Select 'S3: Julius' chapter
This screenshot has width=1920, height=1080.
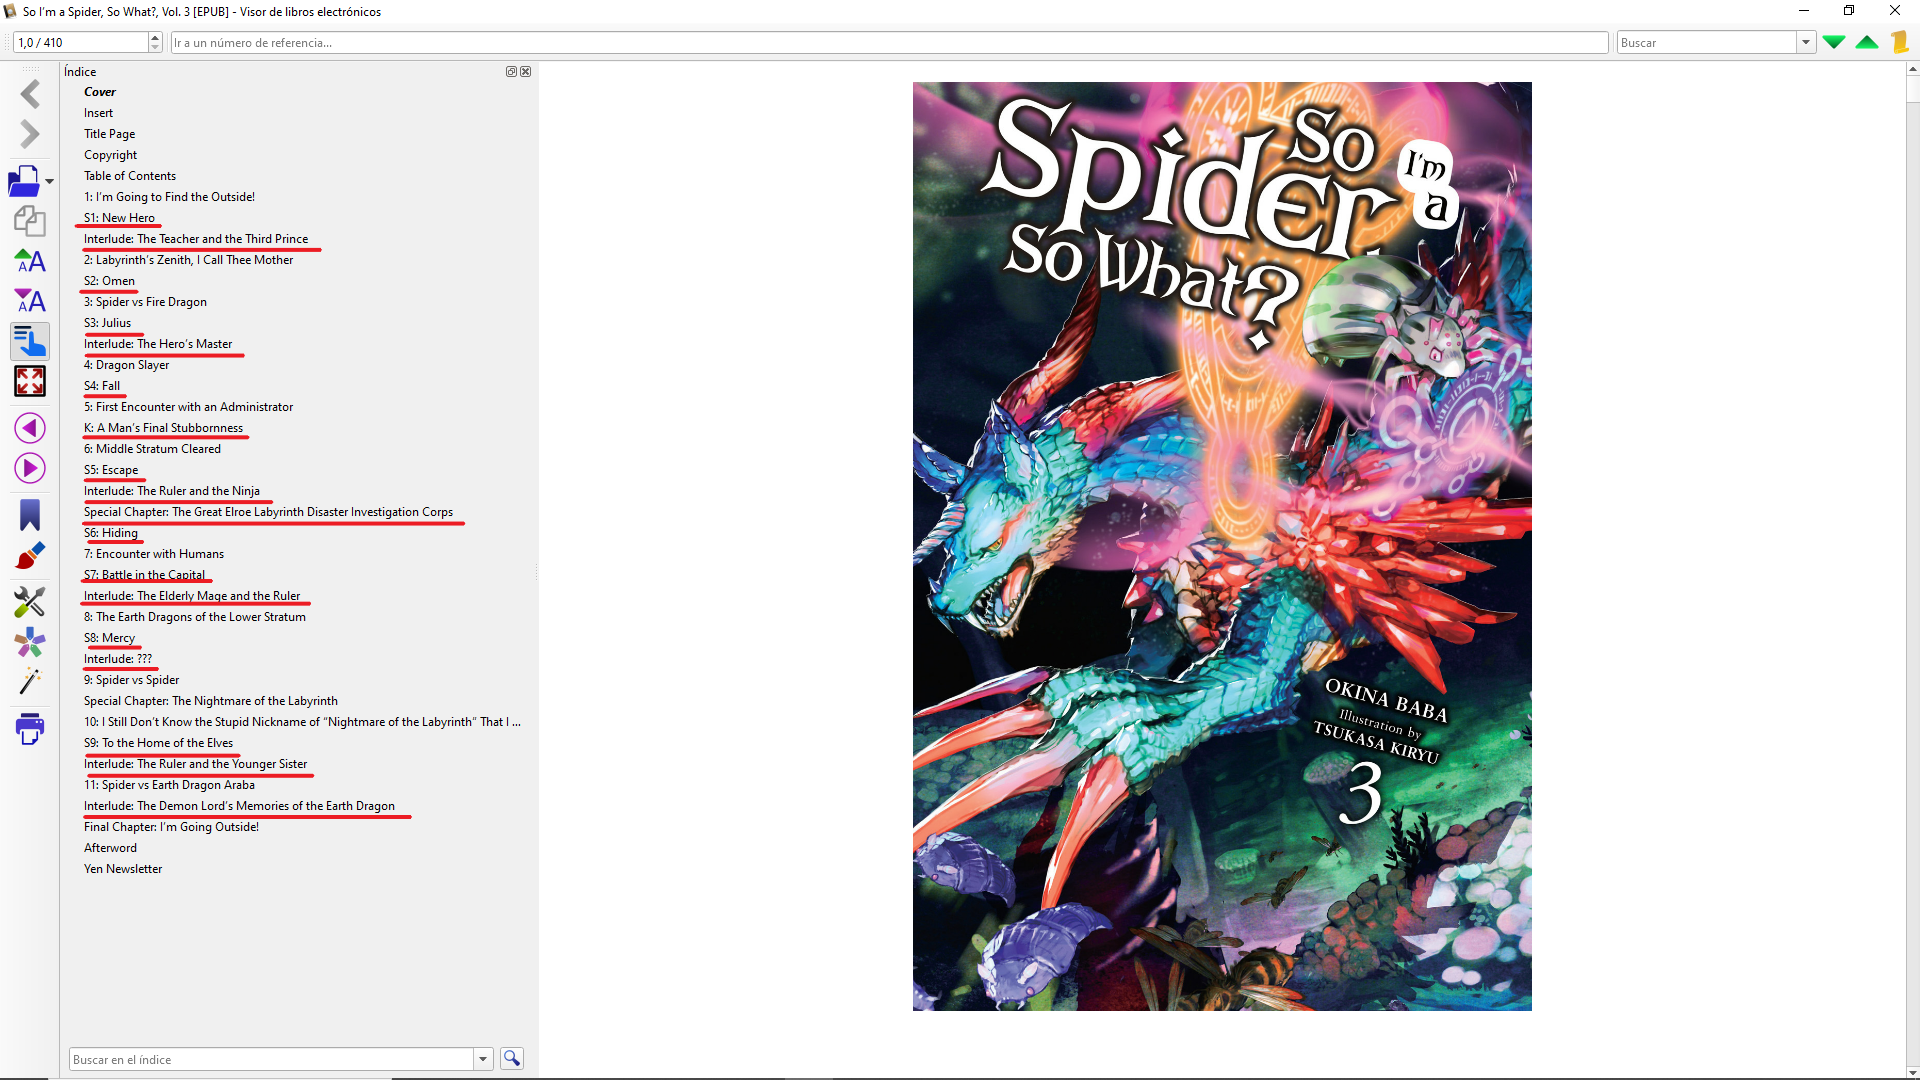pos(107,323)
